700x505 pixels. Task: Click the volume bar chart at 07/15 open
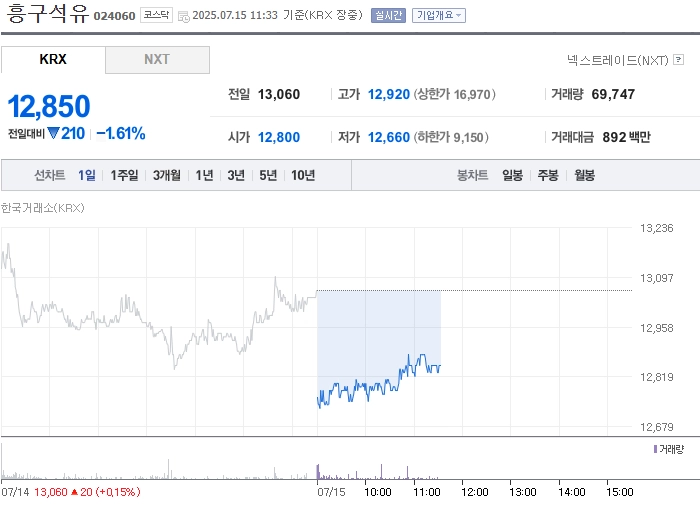point(318,472)
